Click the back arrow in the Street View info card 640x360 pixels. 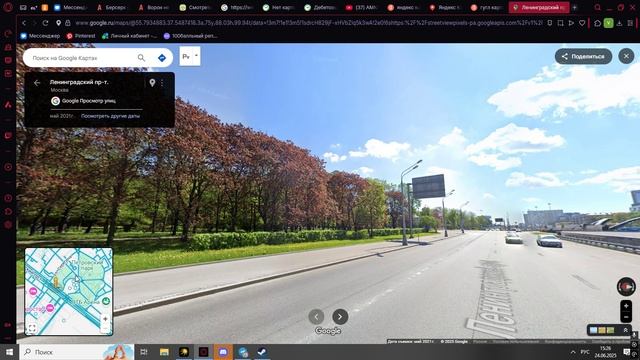click(37, 83)
